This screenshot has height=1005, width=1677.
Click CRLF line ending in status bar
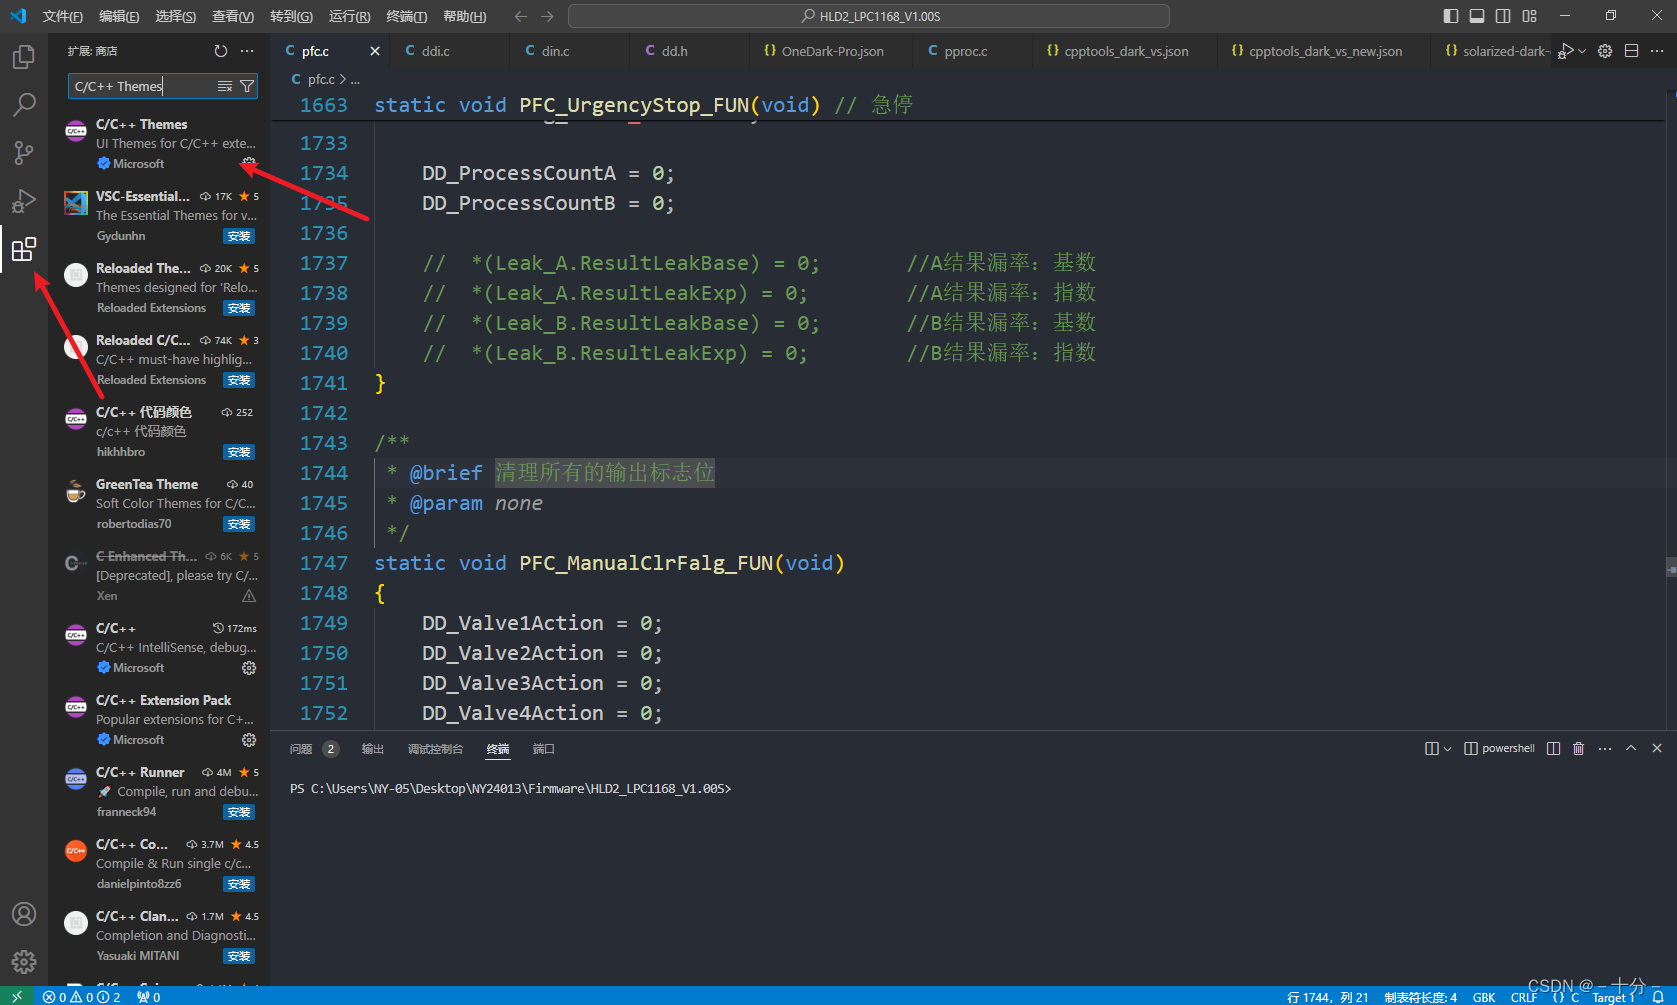(x=1524, y=997)
